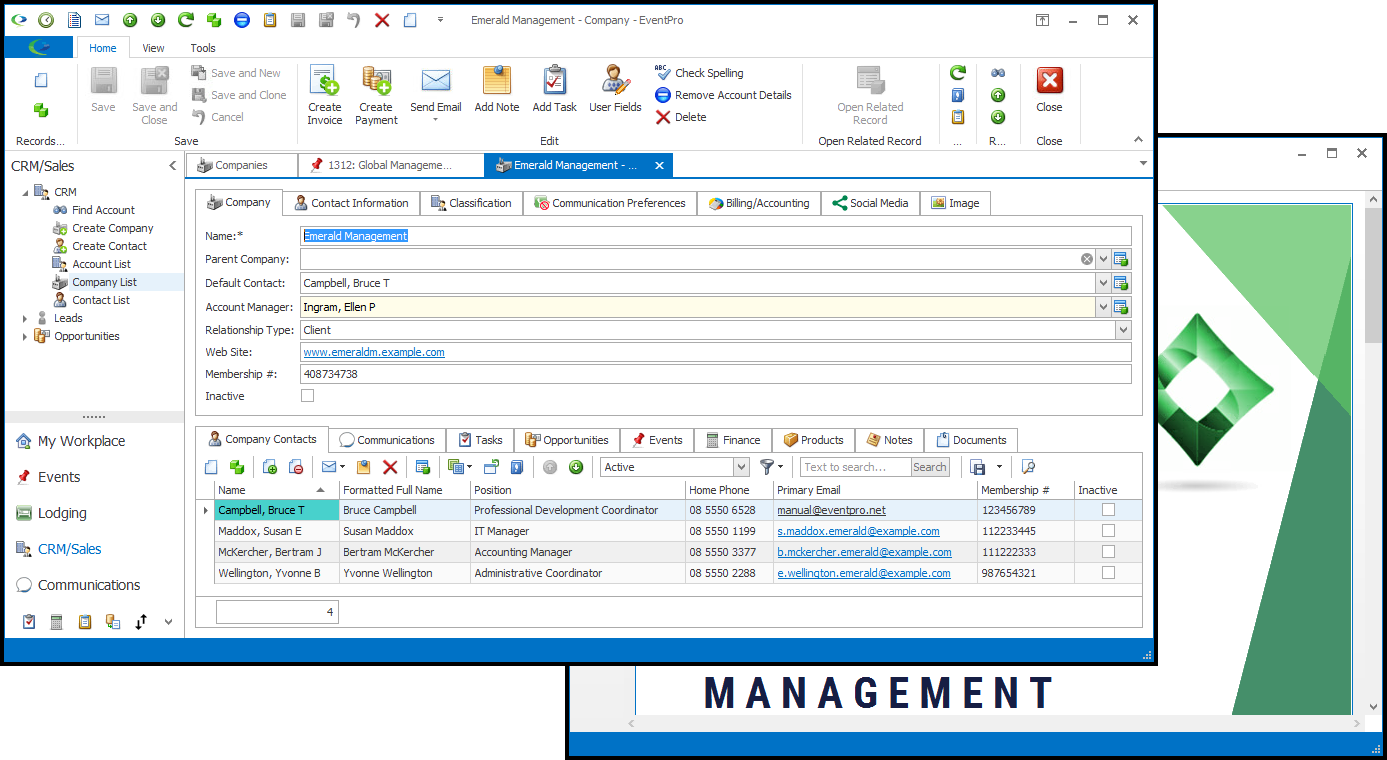The image size is (1387, 760).
Task: Toggle Inactive checkbox for Wellington, Yvonne B
Action: [1108, 573]
